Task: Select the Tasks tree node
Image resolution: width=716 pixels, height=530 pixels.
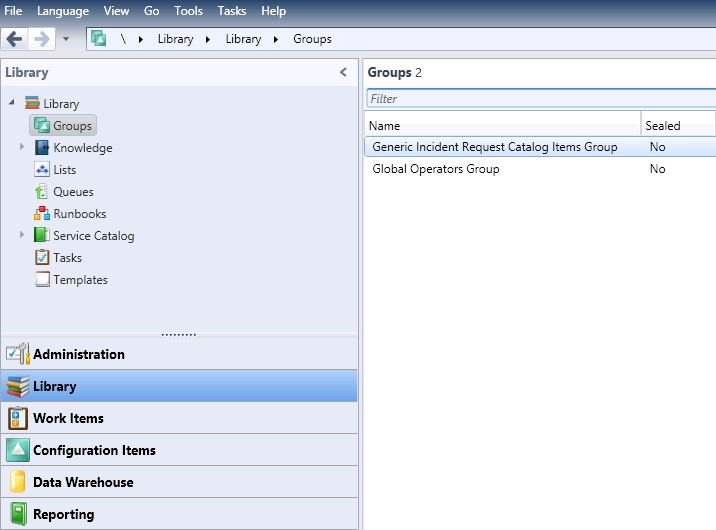Action: pyautogui.click(x=68, y=257)
